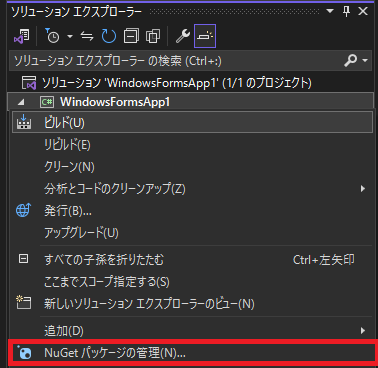
Task: Refresh the Solution Explorer
Action: click(x=109, y=36)
